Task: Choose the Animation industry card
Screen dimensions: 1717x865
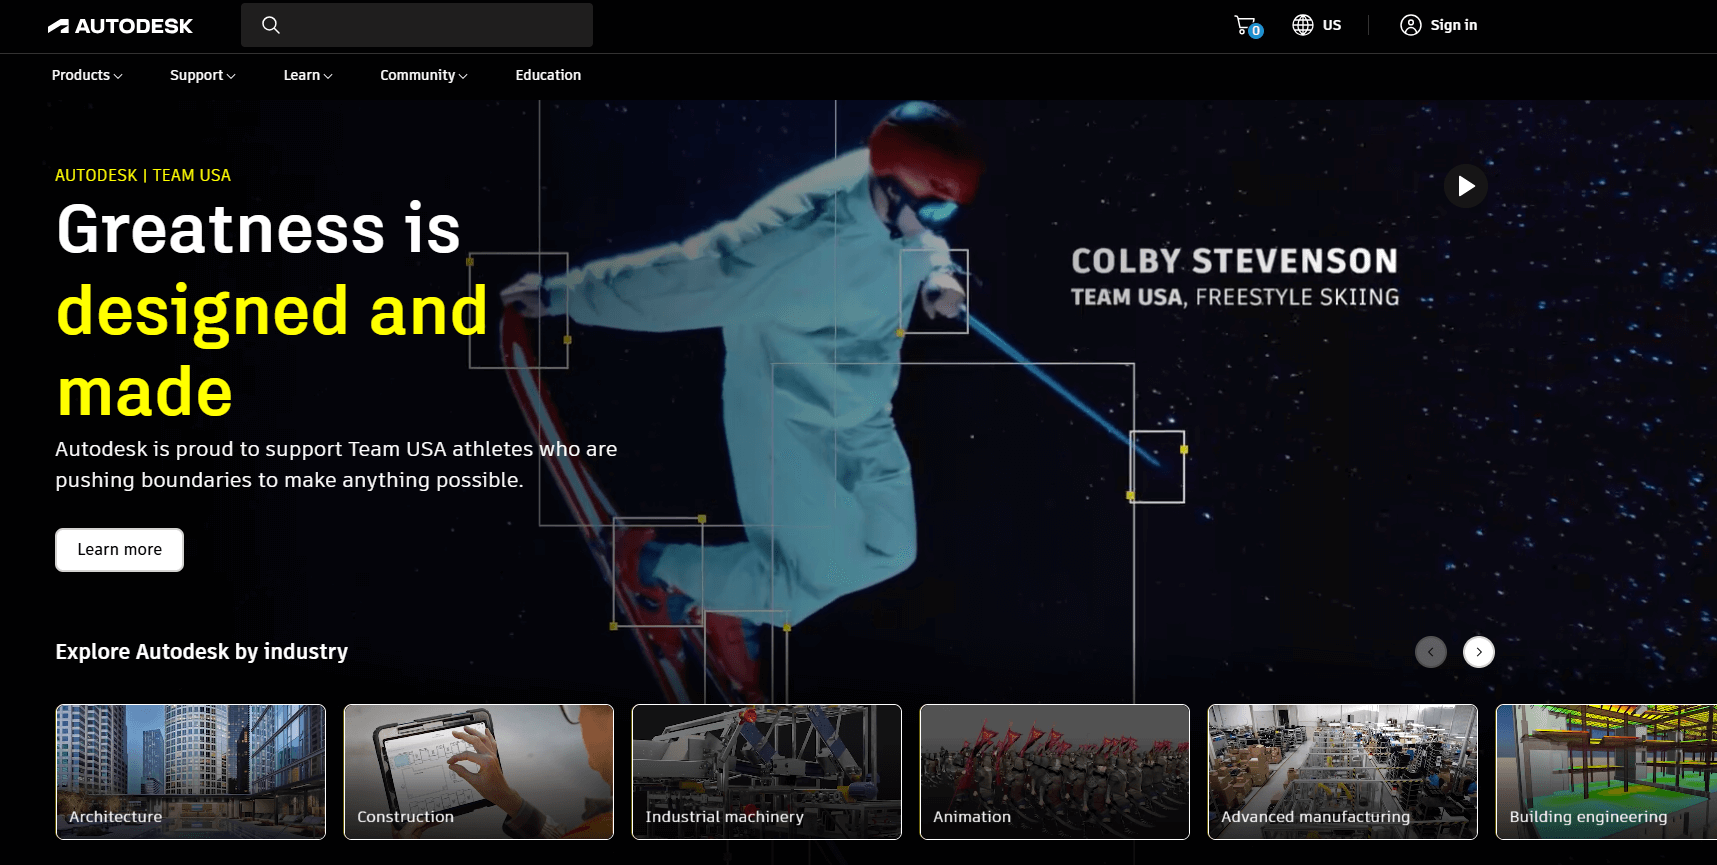Action: [1055, 771]
